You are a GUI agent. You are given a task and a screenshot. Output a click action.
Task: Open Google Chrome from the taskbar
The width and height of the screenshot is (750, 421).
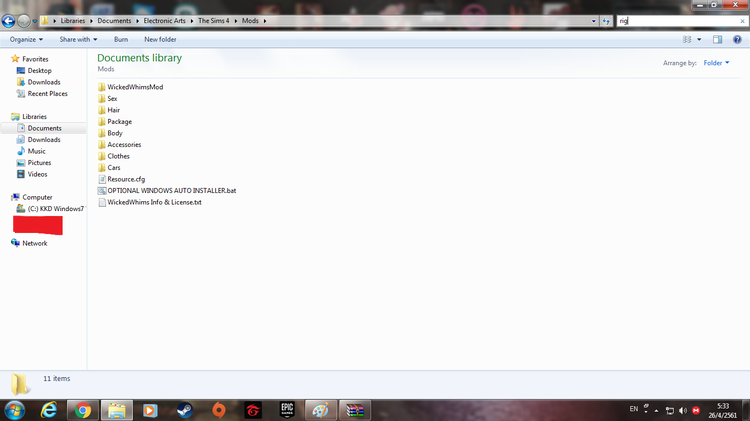coord(82,410)
